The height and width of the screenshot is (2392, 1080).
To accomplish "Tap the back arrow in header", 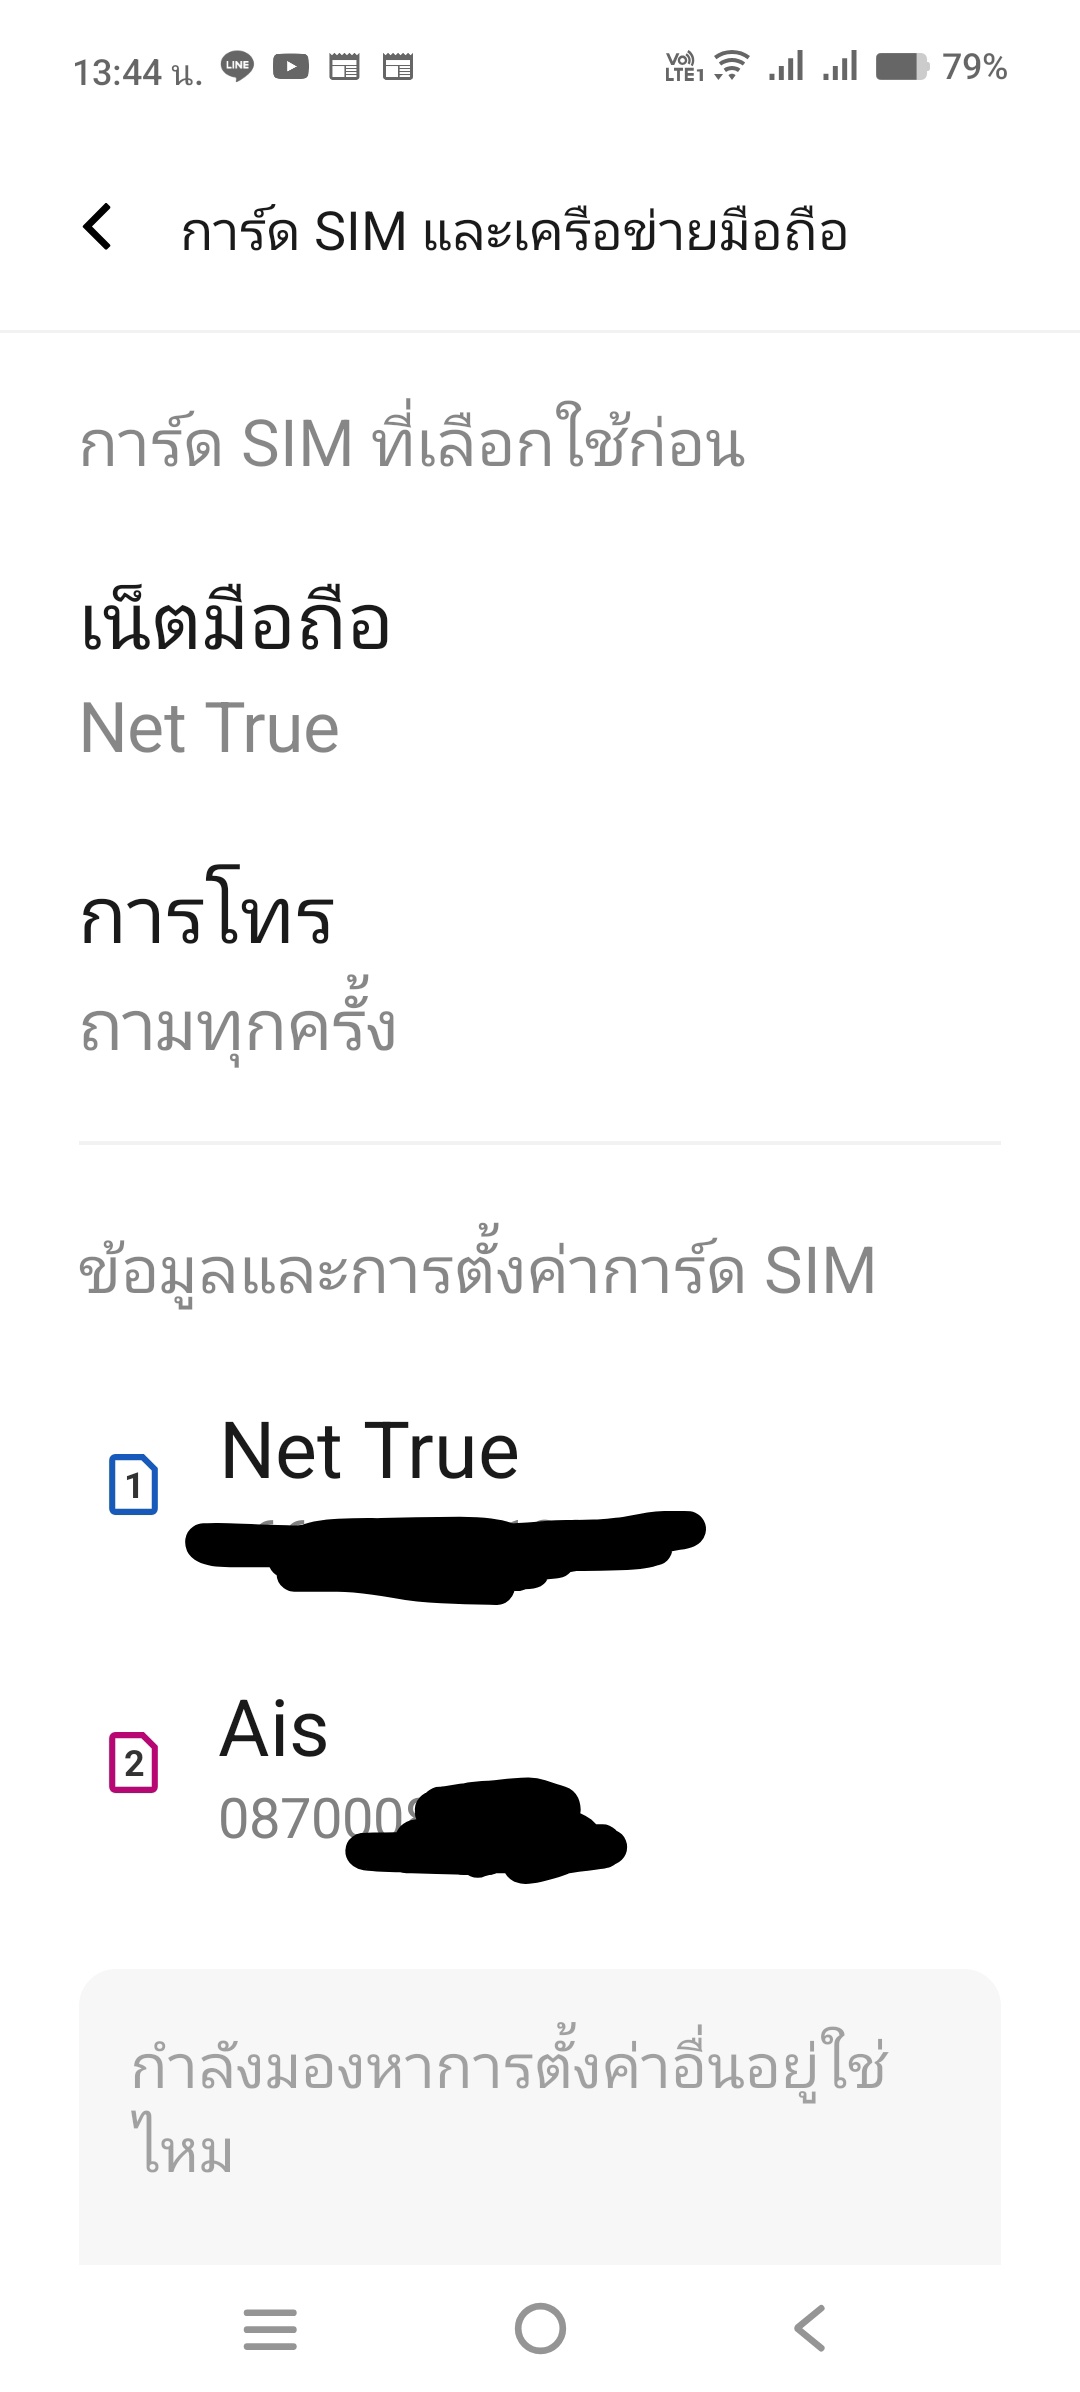I will 97,227.
